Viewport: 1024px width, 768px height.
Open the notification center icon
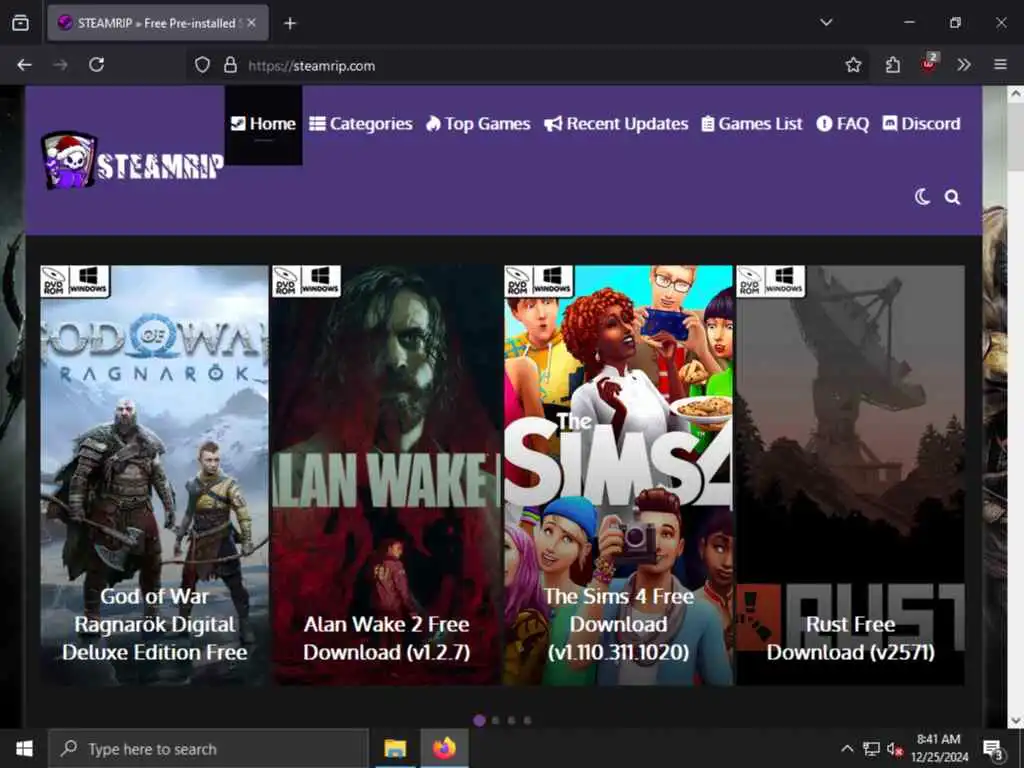[x=993, y=749]
